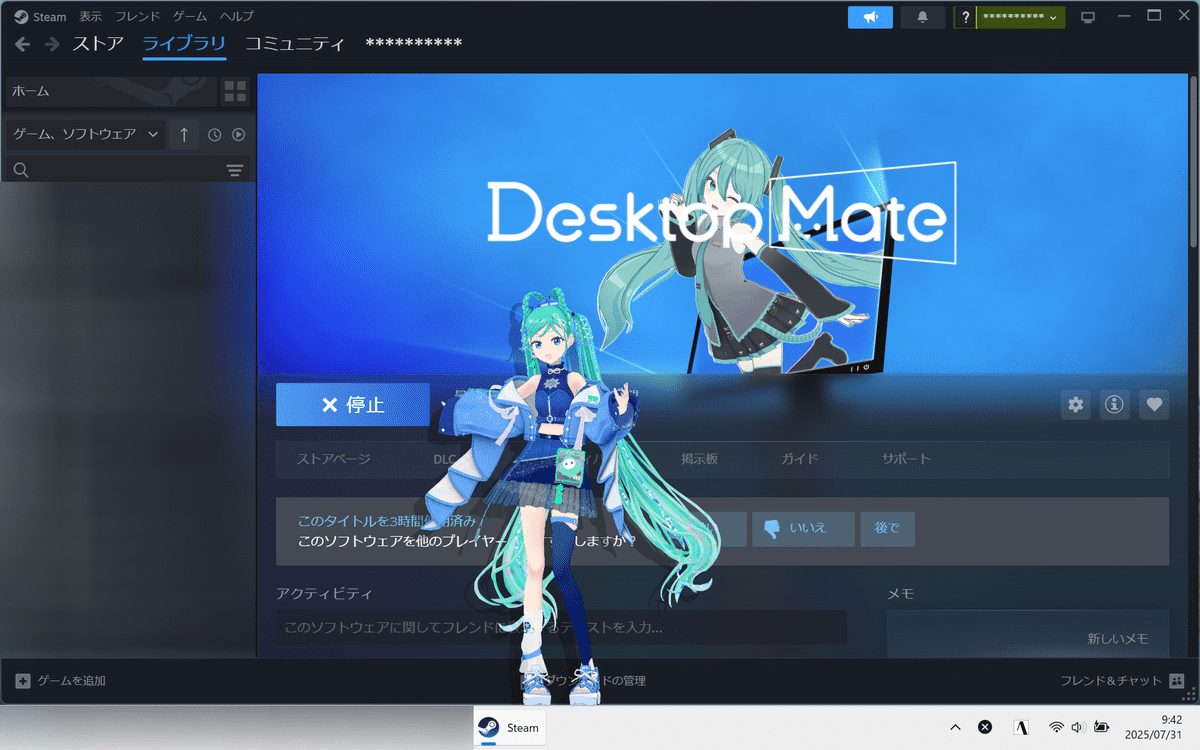Toggle the sort order up arrow
The image size is (1200, 750).
coord(184,134)
